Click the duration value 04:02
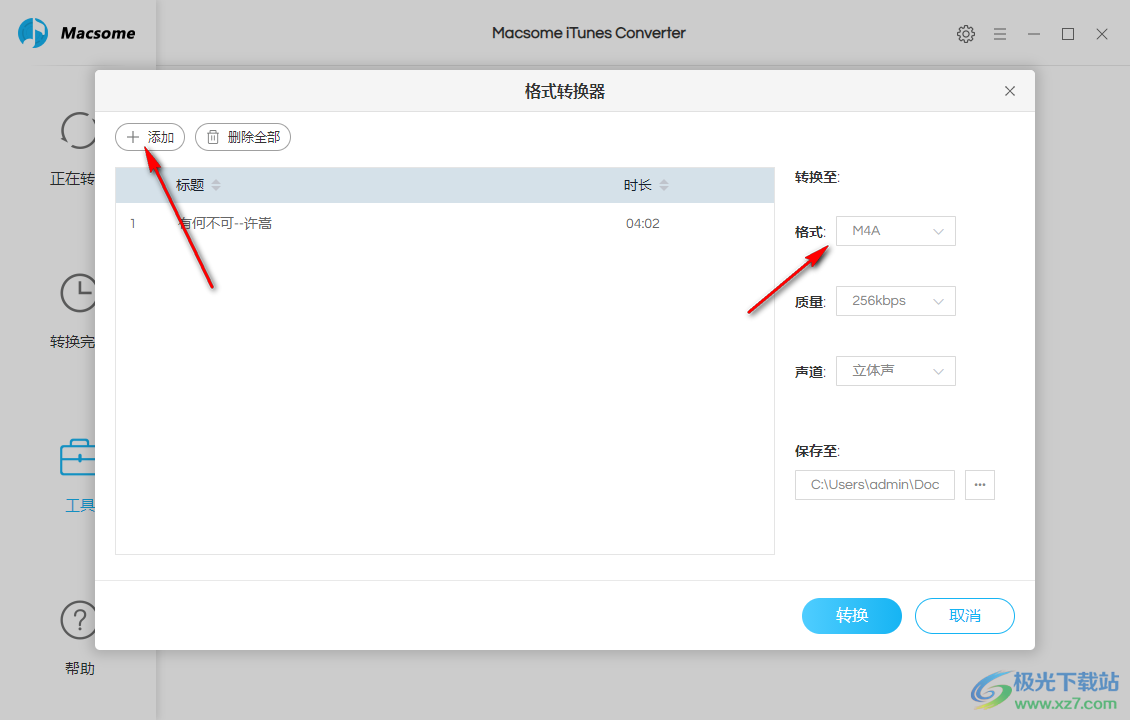 pos(642,223)
